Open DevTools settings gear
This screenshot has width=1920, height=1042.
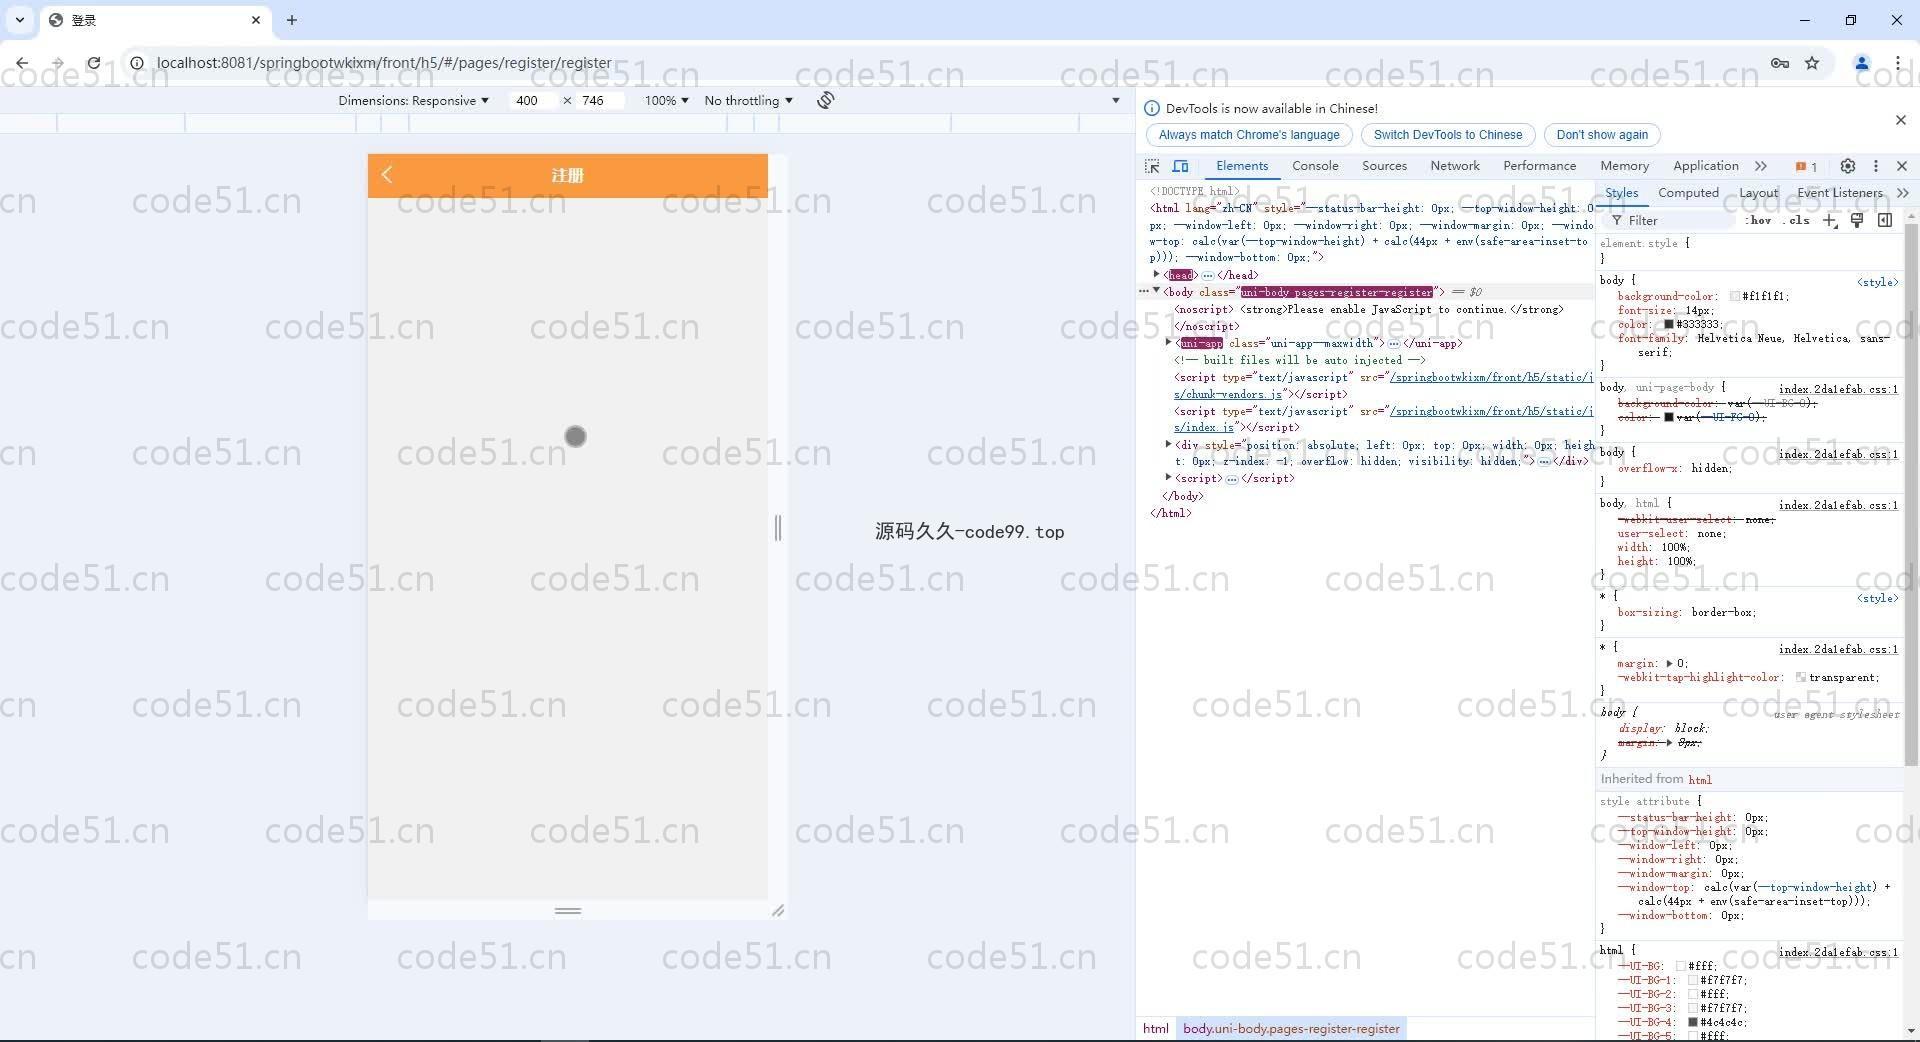[1848, 166]
